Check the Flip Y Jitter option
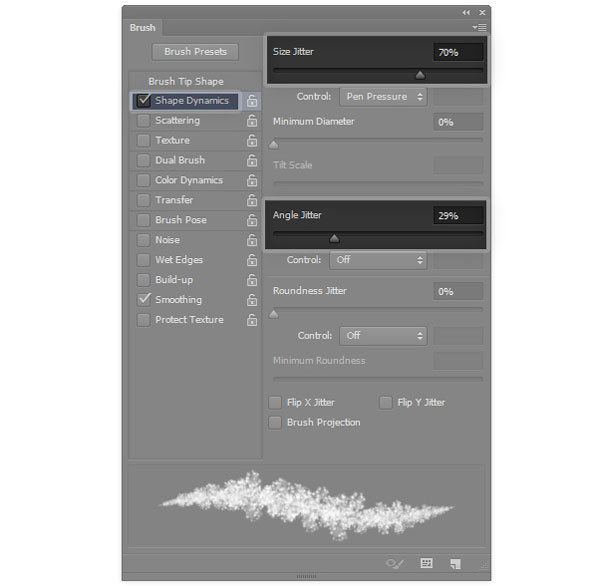The height and width of the screenshot is (586, 600). [x=386, y=403]
